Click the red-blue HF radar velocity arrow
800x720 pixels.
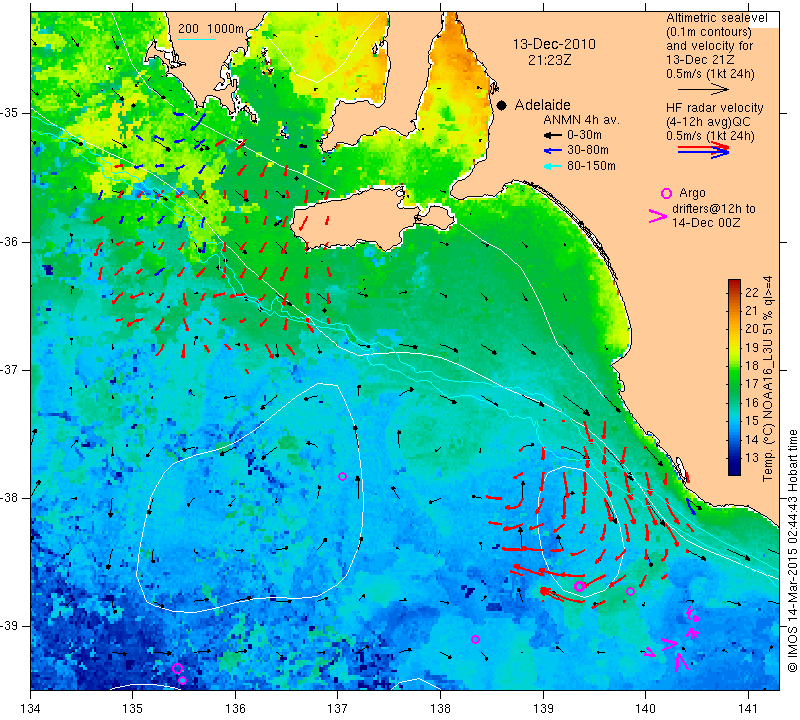[703, 150]
